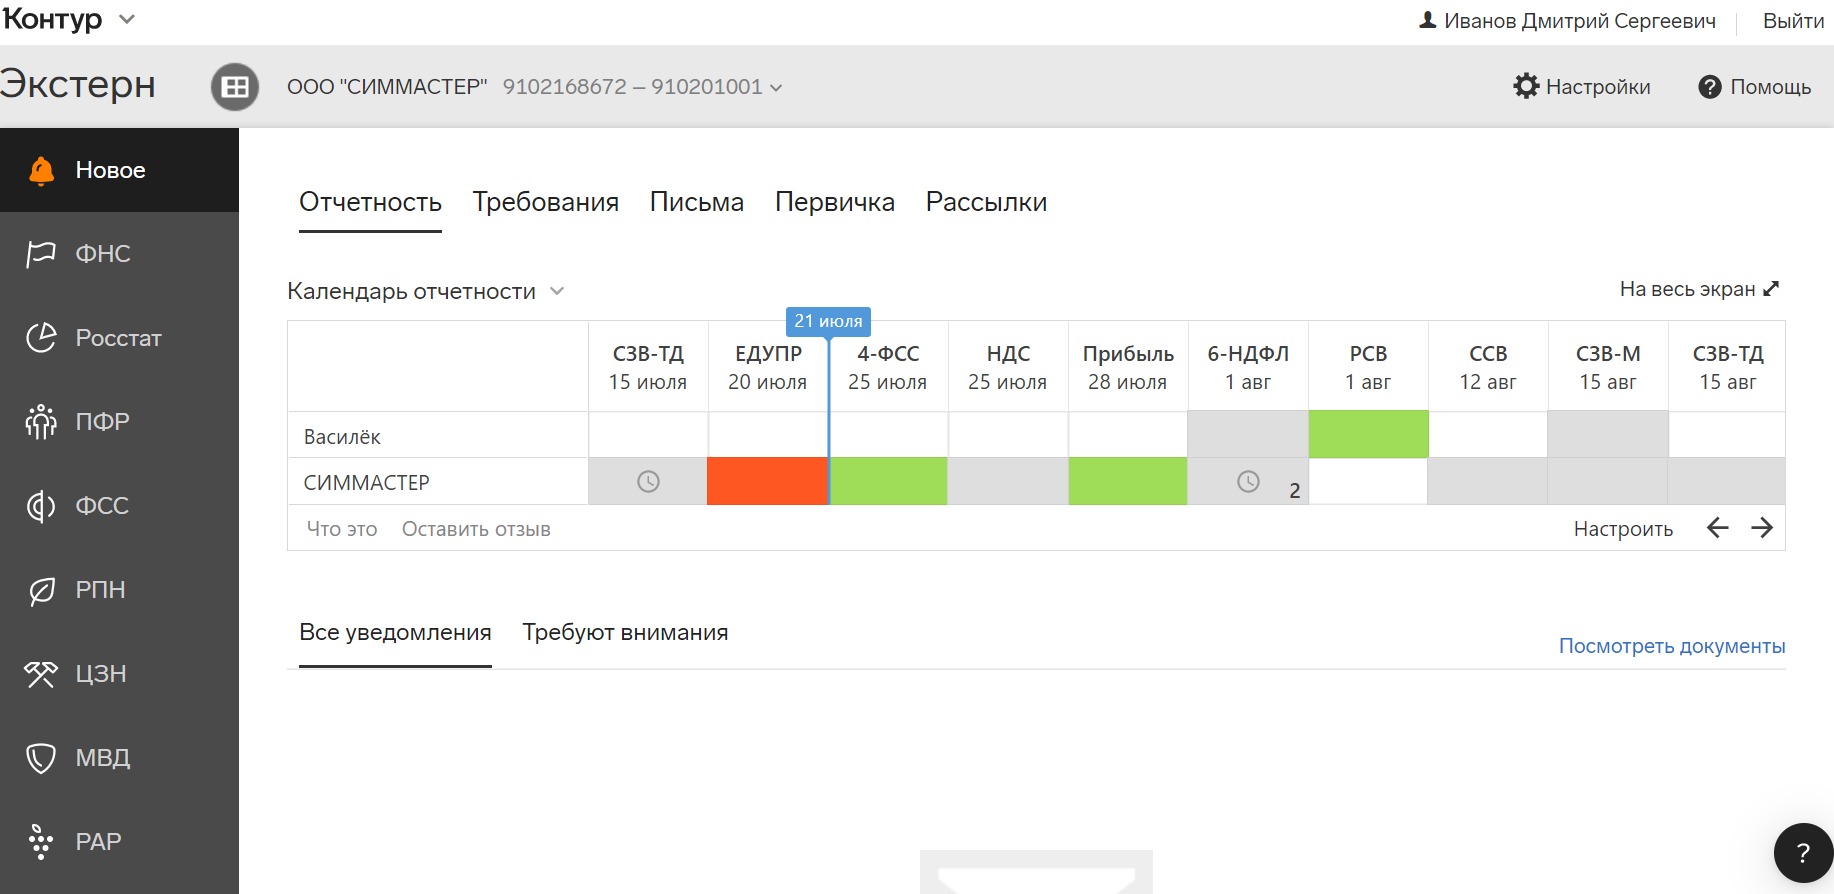Click the НДС 25 июля column header
Screen dimensions: 1834x894
pos(1008,367)
